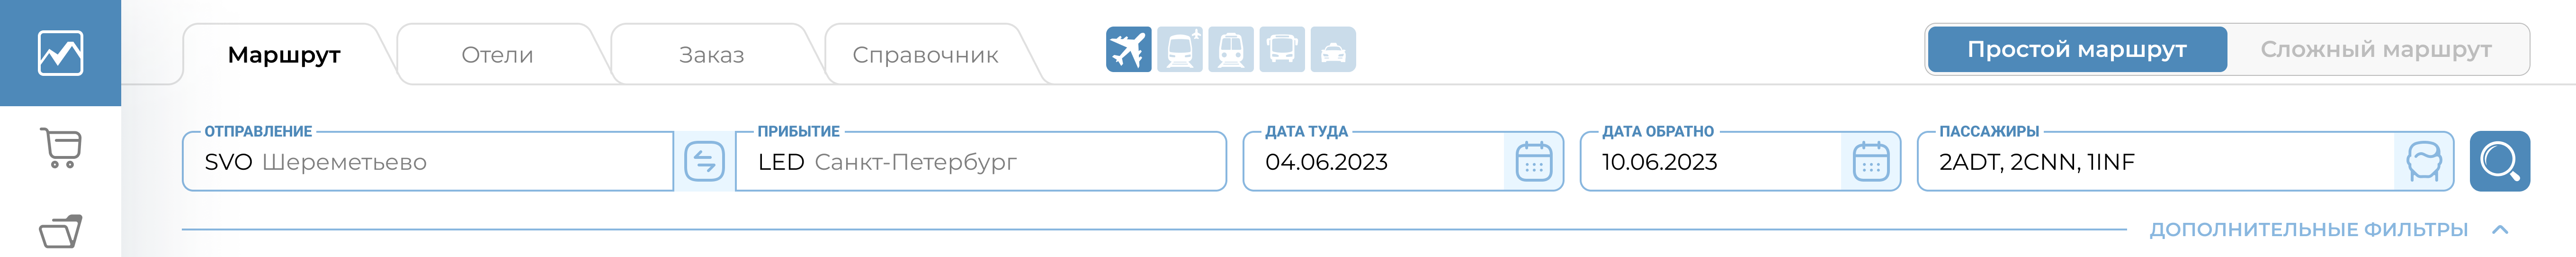This screenshot has height=257, width=2576.
Task: Click the Прибытие field with LED Санкт-Петербург
Action: (980, 161)
